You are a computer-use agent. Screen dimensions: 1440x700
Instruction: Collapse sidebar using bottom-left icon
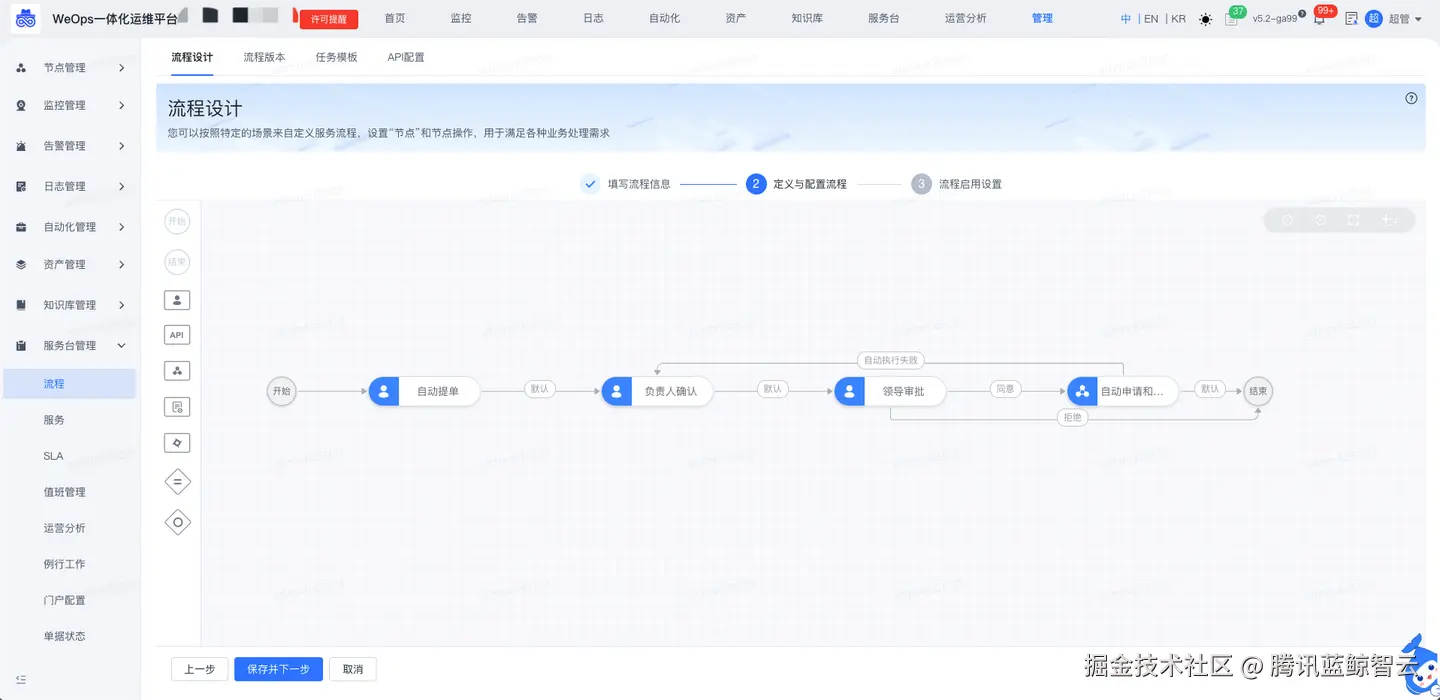pyautogui.click(x=21, y=679)
